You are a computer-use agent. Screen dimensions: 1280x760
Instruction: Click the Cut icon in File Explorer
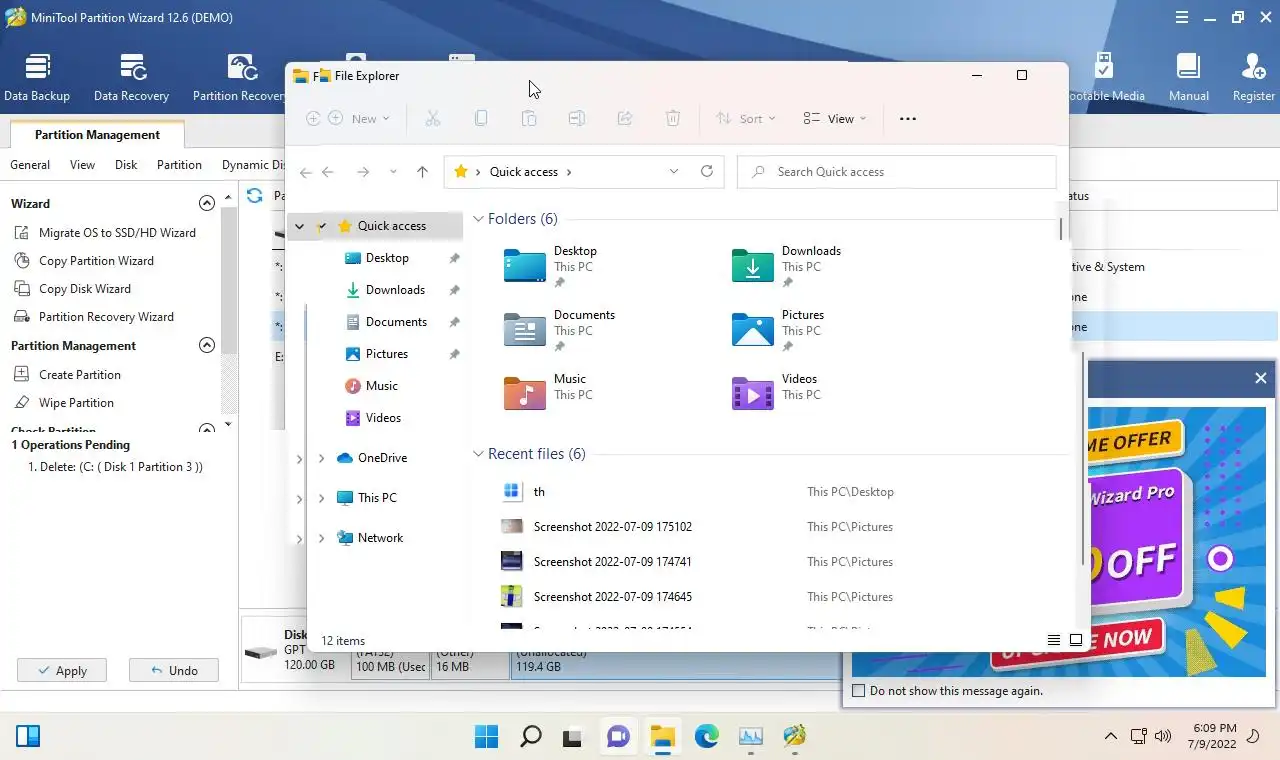coord(433,118)
